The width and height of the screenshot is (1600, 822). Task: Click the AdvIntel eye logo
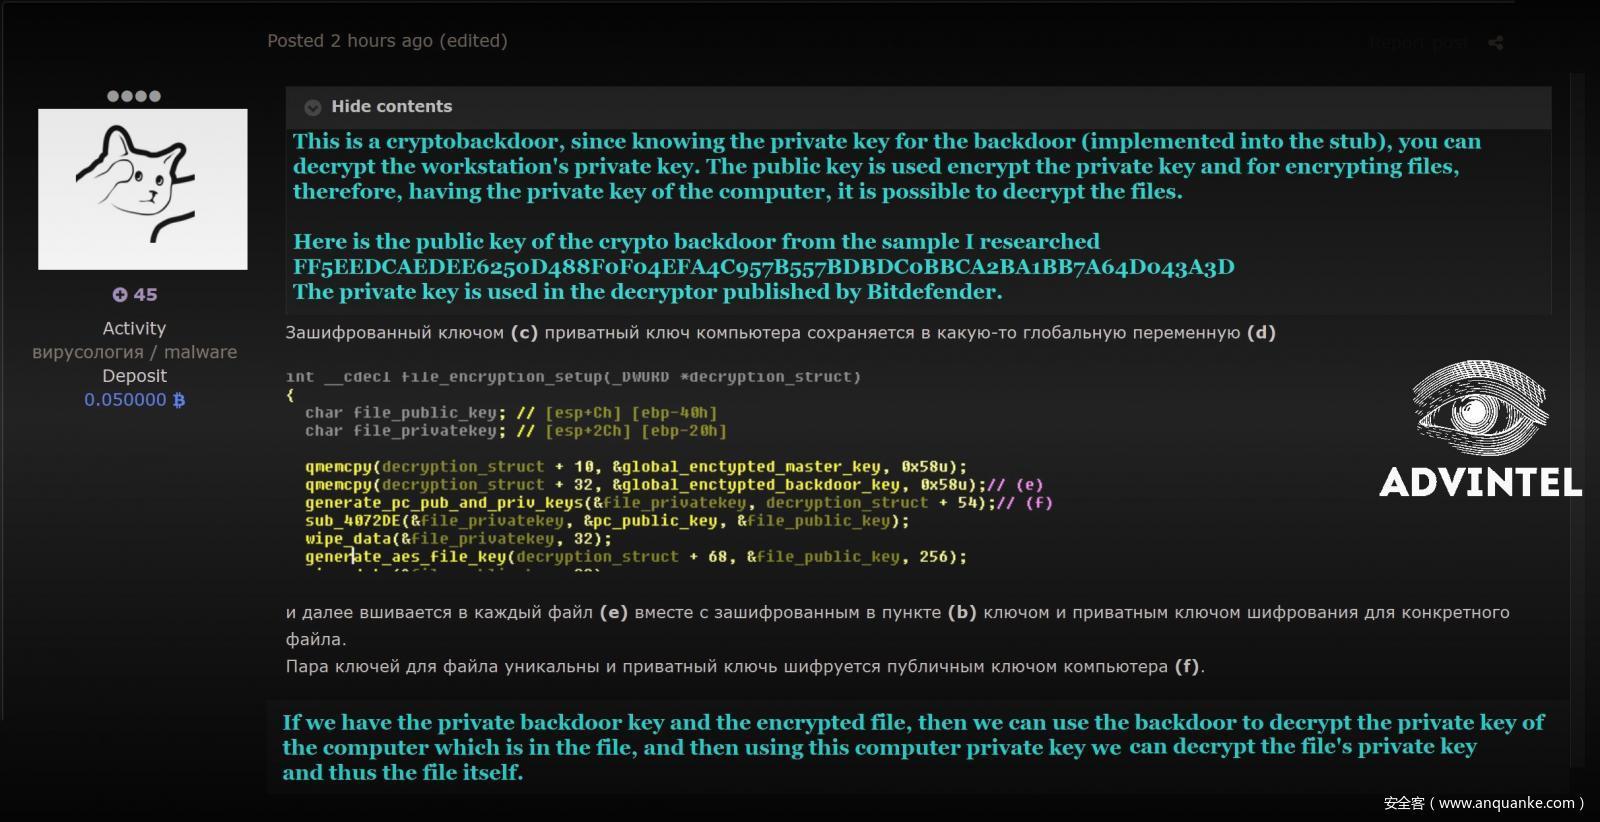1480,410
